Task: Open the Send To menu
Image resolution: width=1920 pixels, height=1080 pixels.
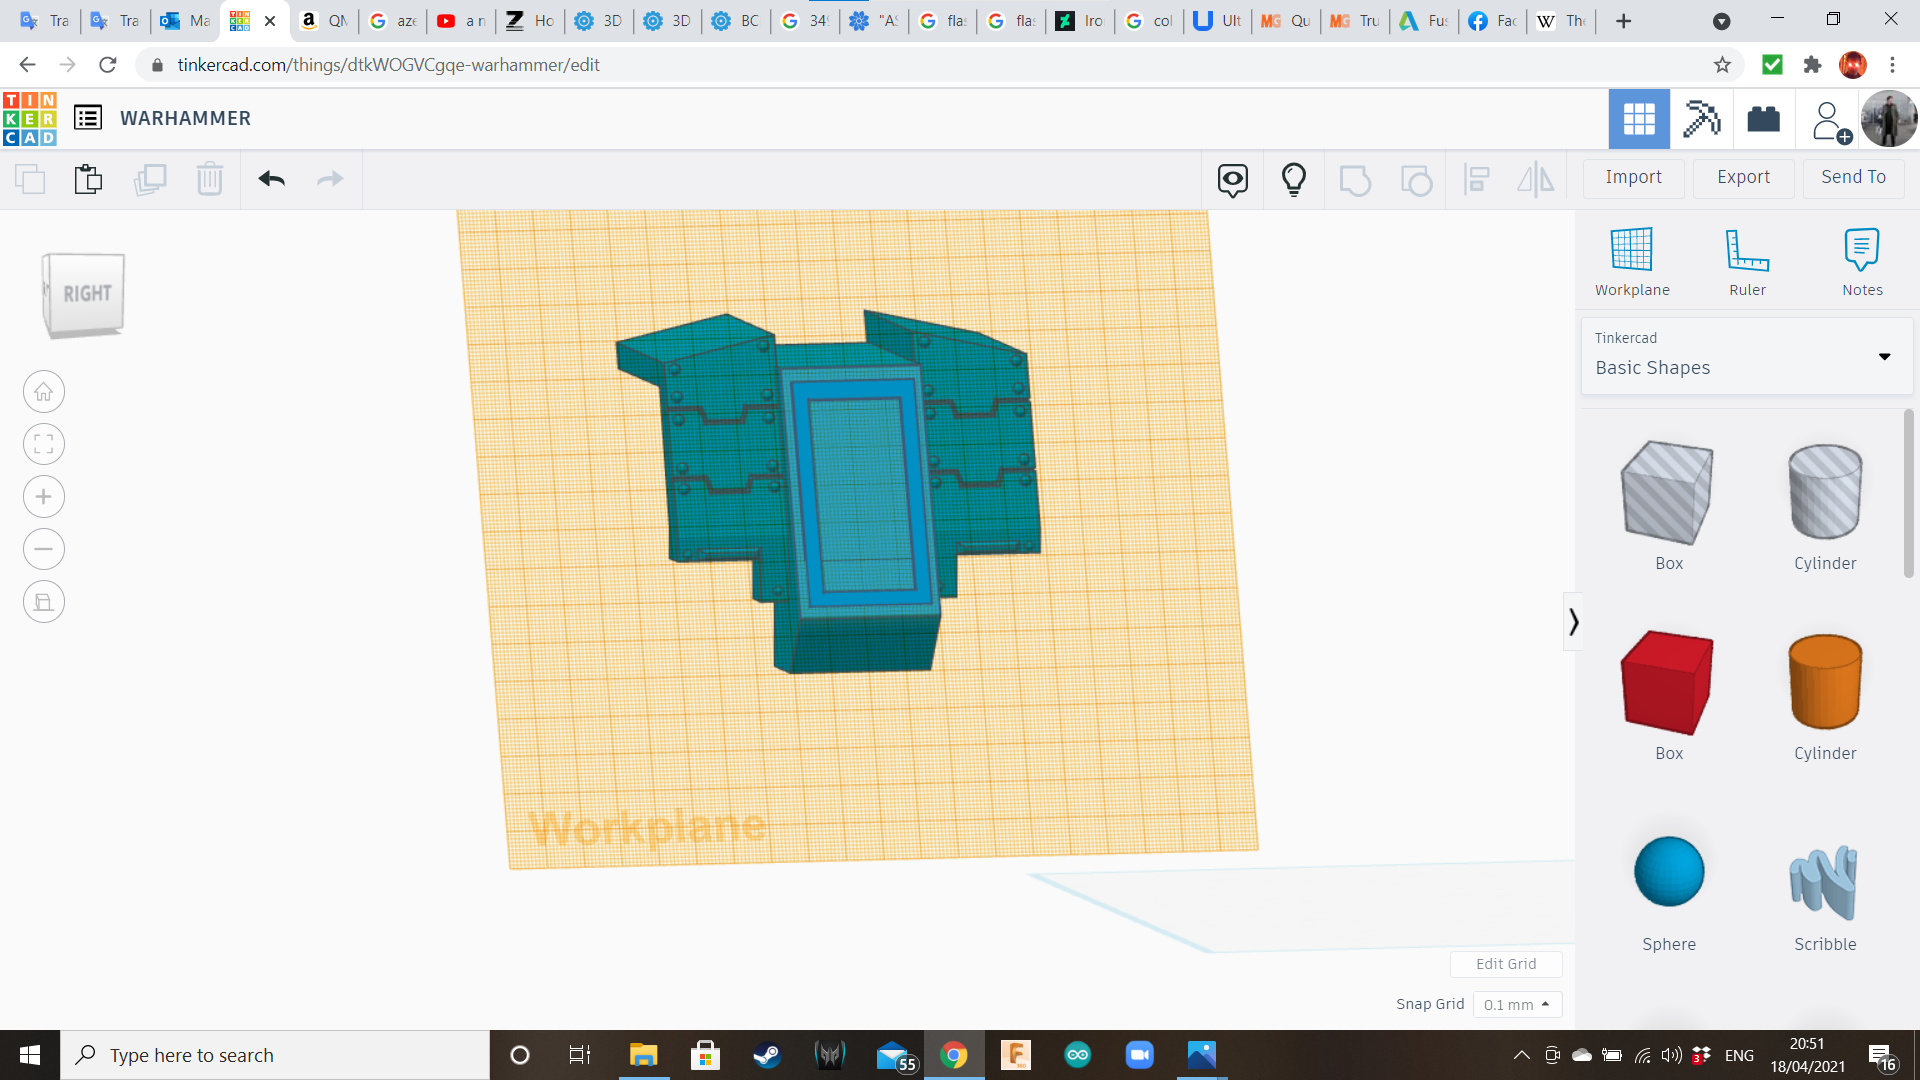Action: point(1853,177)
